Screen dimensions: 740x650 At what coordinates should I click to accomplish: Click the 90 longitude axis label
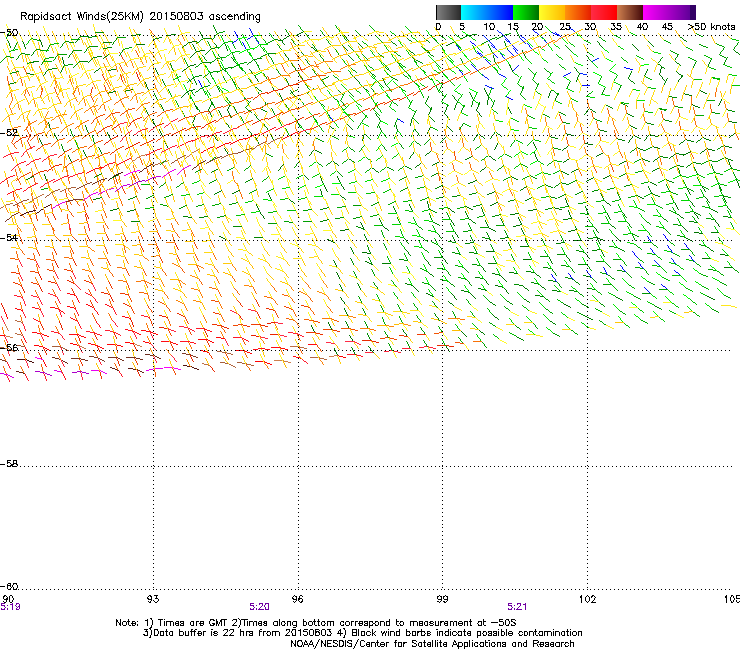pos(8,599)
